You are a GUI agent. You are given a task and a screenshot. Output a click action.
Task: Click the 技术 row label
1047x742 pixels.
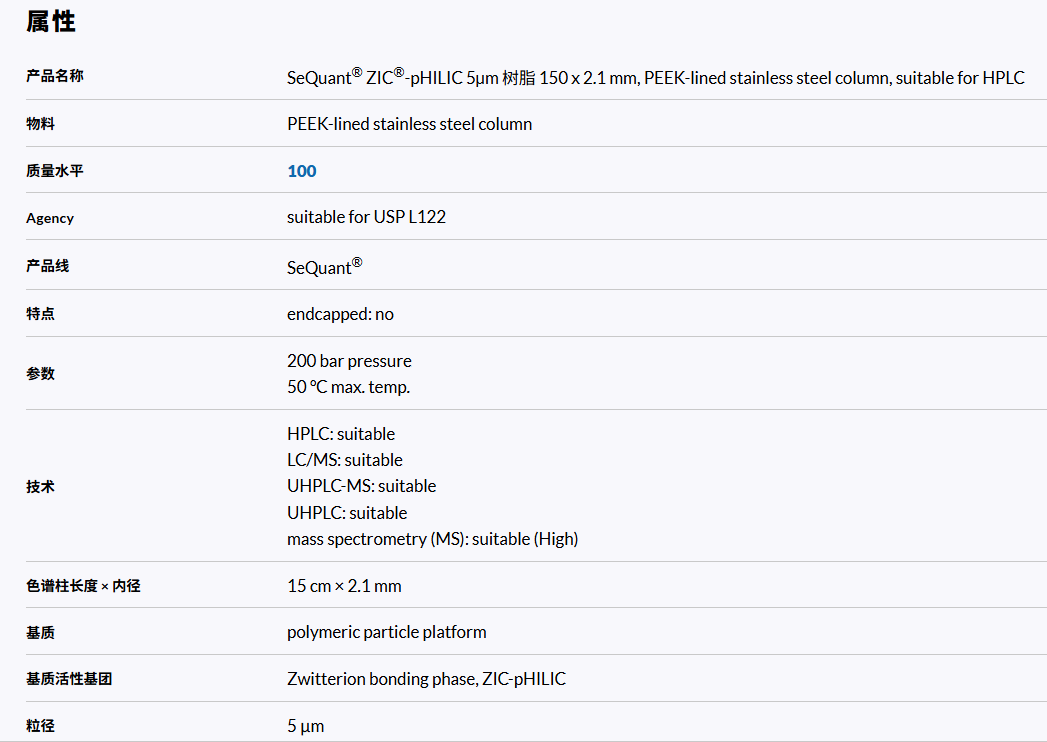(x=40, y=487)
